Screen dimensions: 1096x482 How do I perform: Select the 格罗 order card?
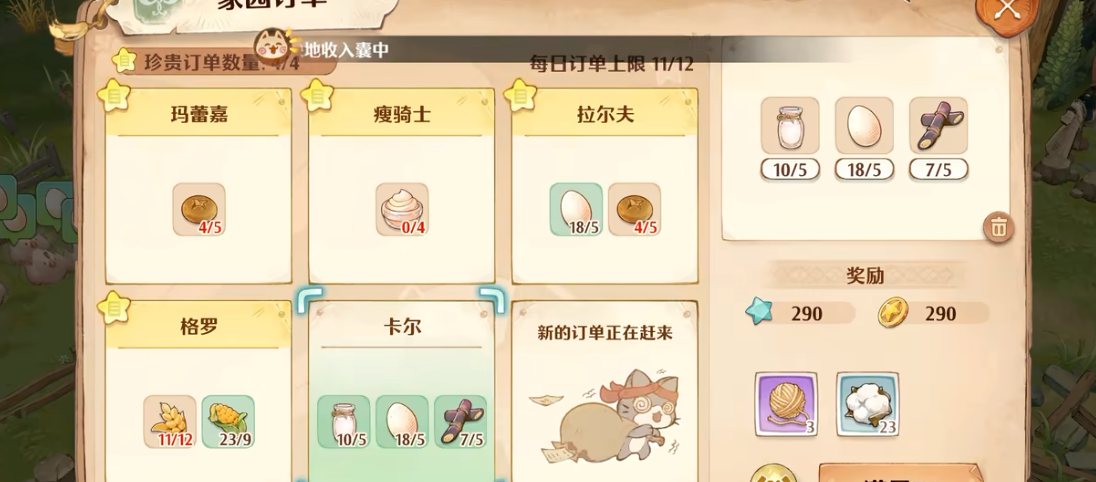[x=199, y=391]
